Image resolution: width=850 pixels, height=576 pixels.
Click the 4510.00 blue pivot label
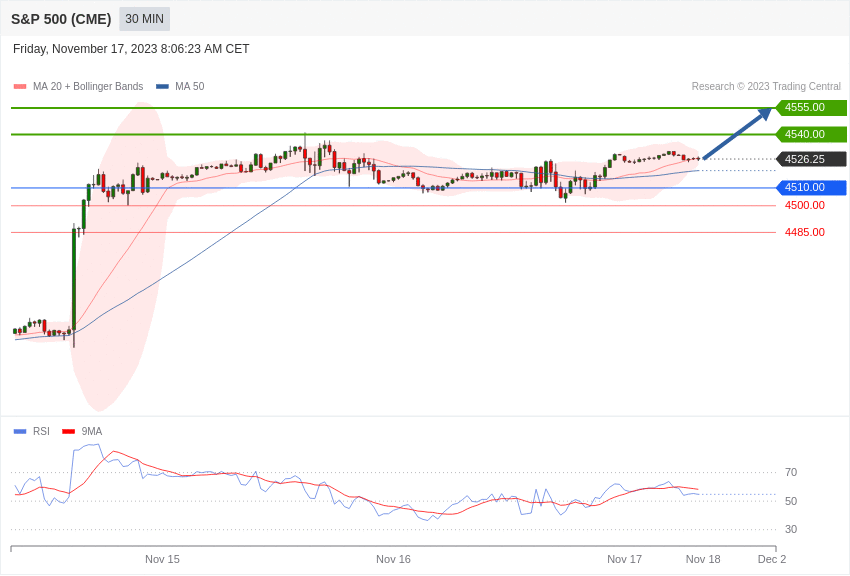[x=811, y=187]
